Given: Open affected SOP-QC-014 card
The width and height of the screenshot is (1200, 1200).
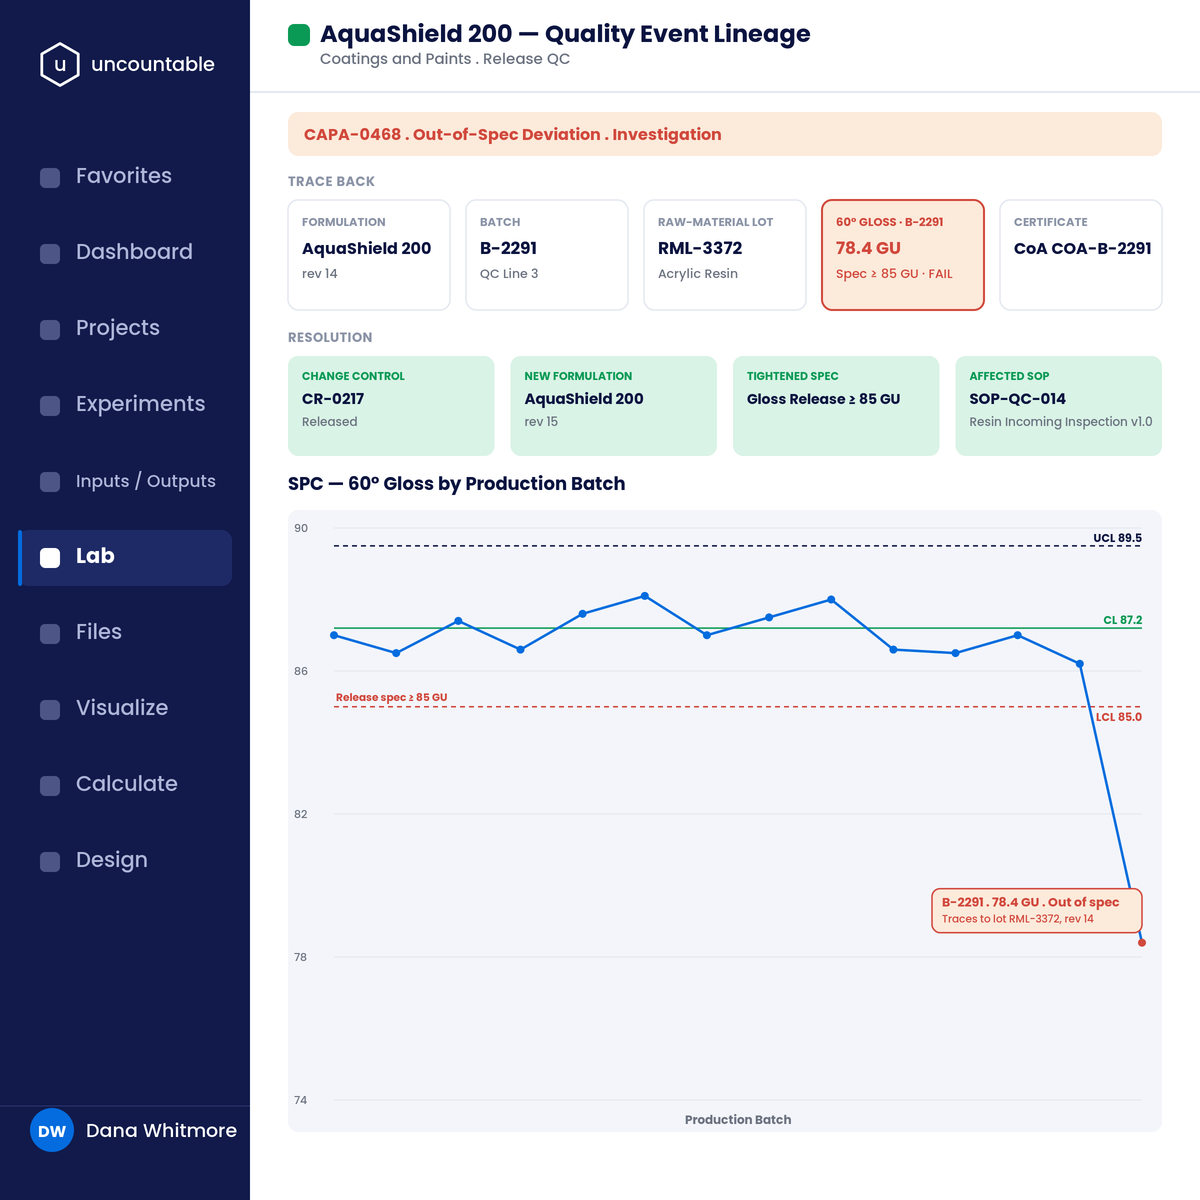Looking at the screenshot, I should click(1059, 406).
